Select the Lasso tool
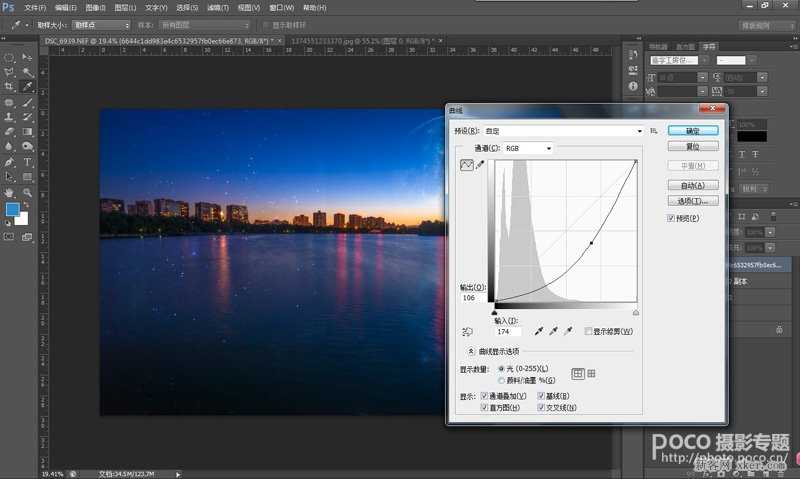Viewport: 800px width, 479px height. 9,72
